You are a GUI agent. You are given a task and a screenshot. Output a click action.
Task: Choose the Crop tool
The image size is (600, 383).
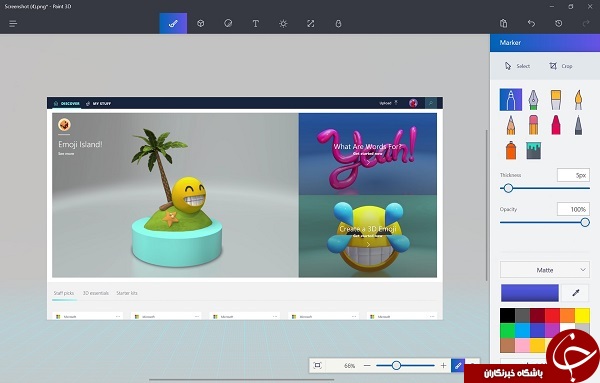coord(561,66)
